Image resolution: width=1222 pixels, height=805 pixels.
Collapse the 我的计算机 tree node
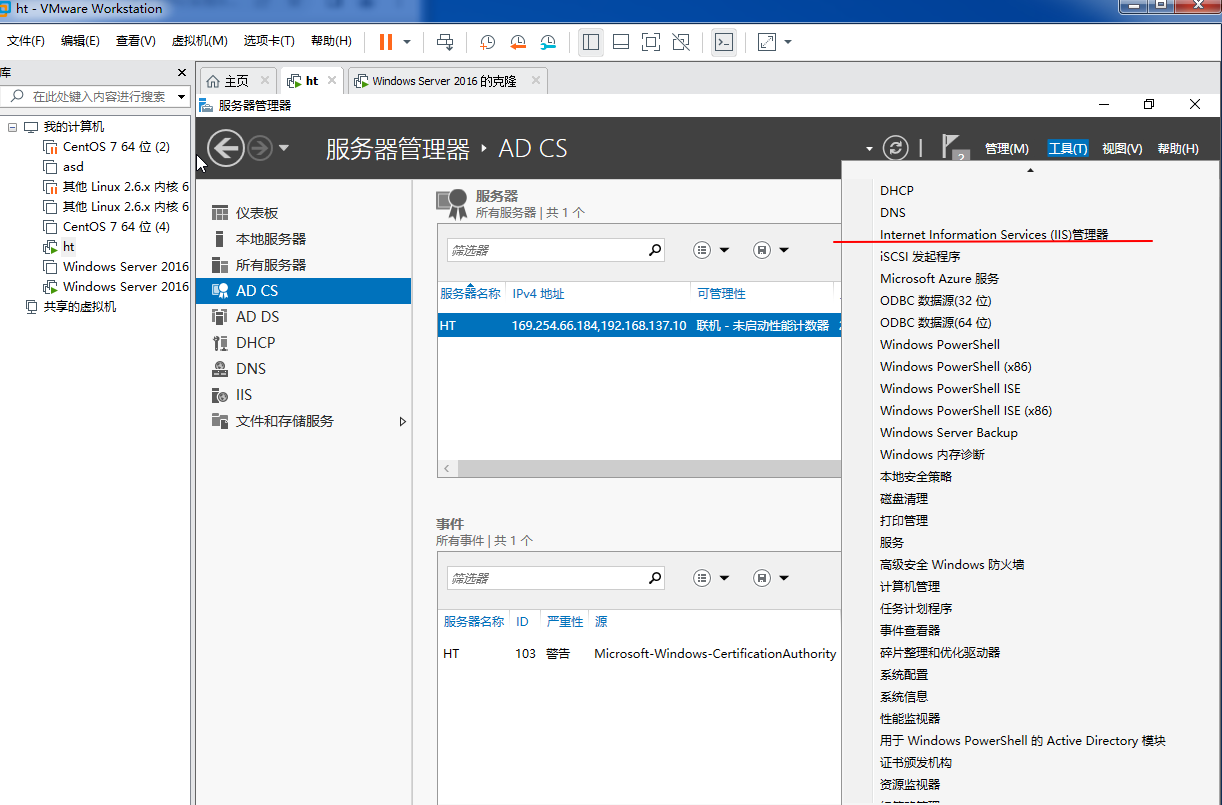click(12, 127)
